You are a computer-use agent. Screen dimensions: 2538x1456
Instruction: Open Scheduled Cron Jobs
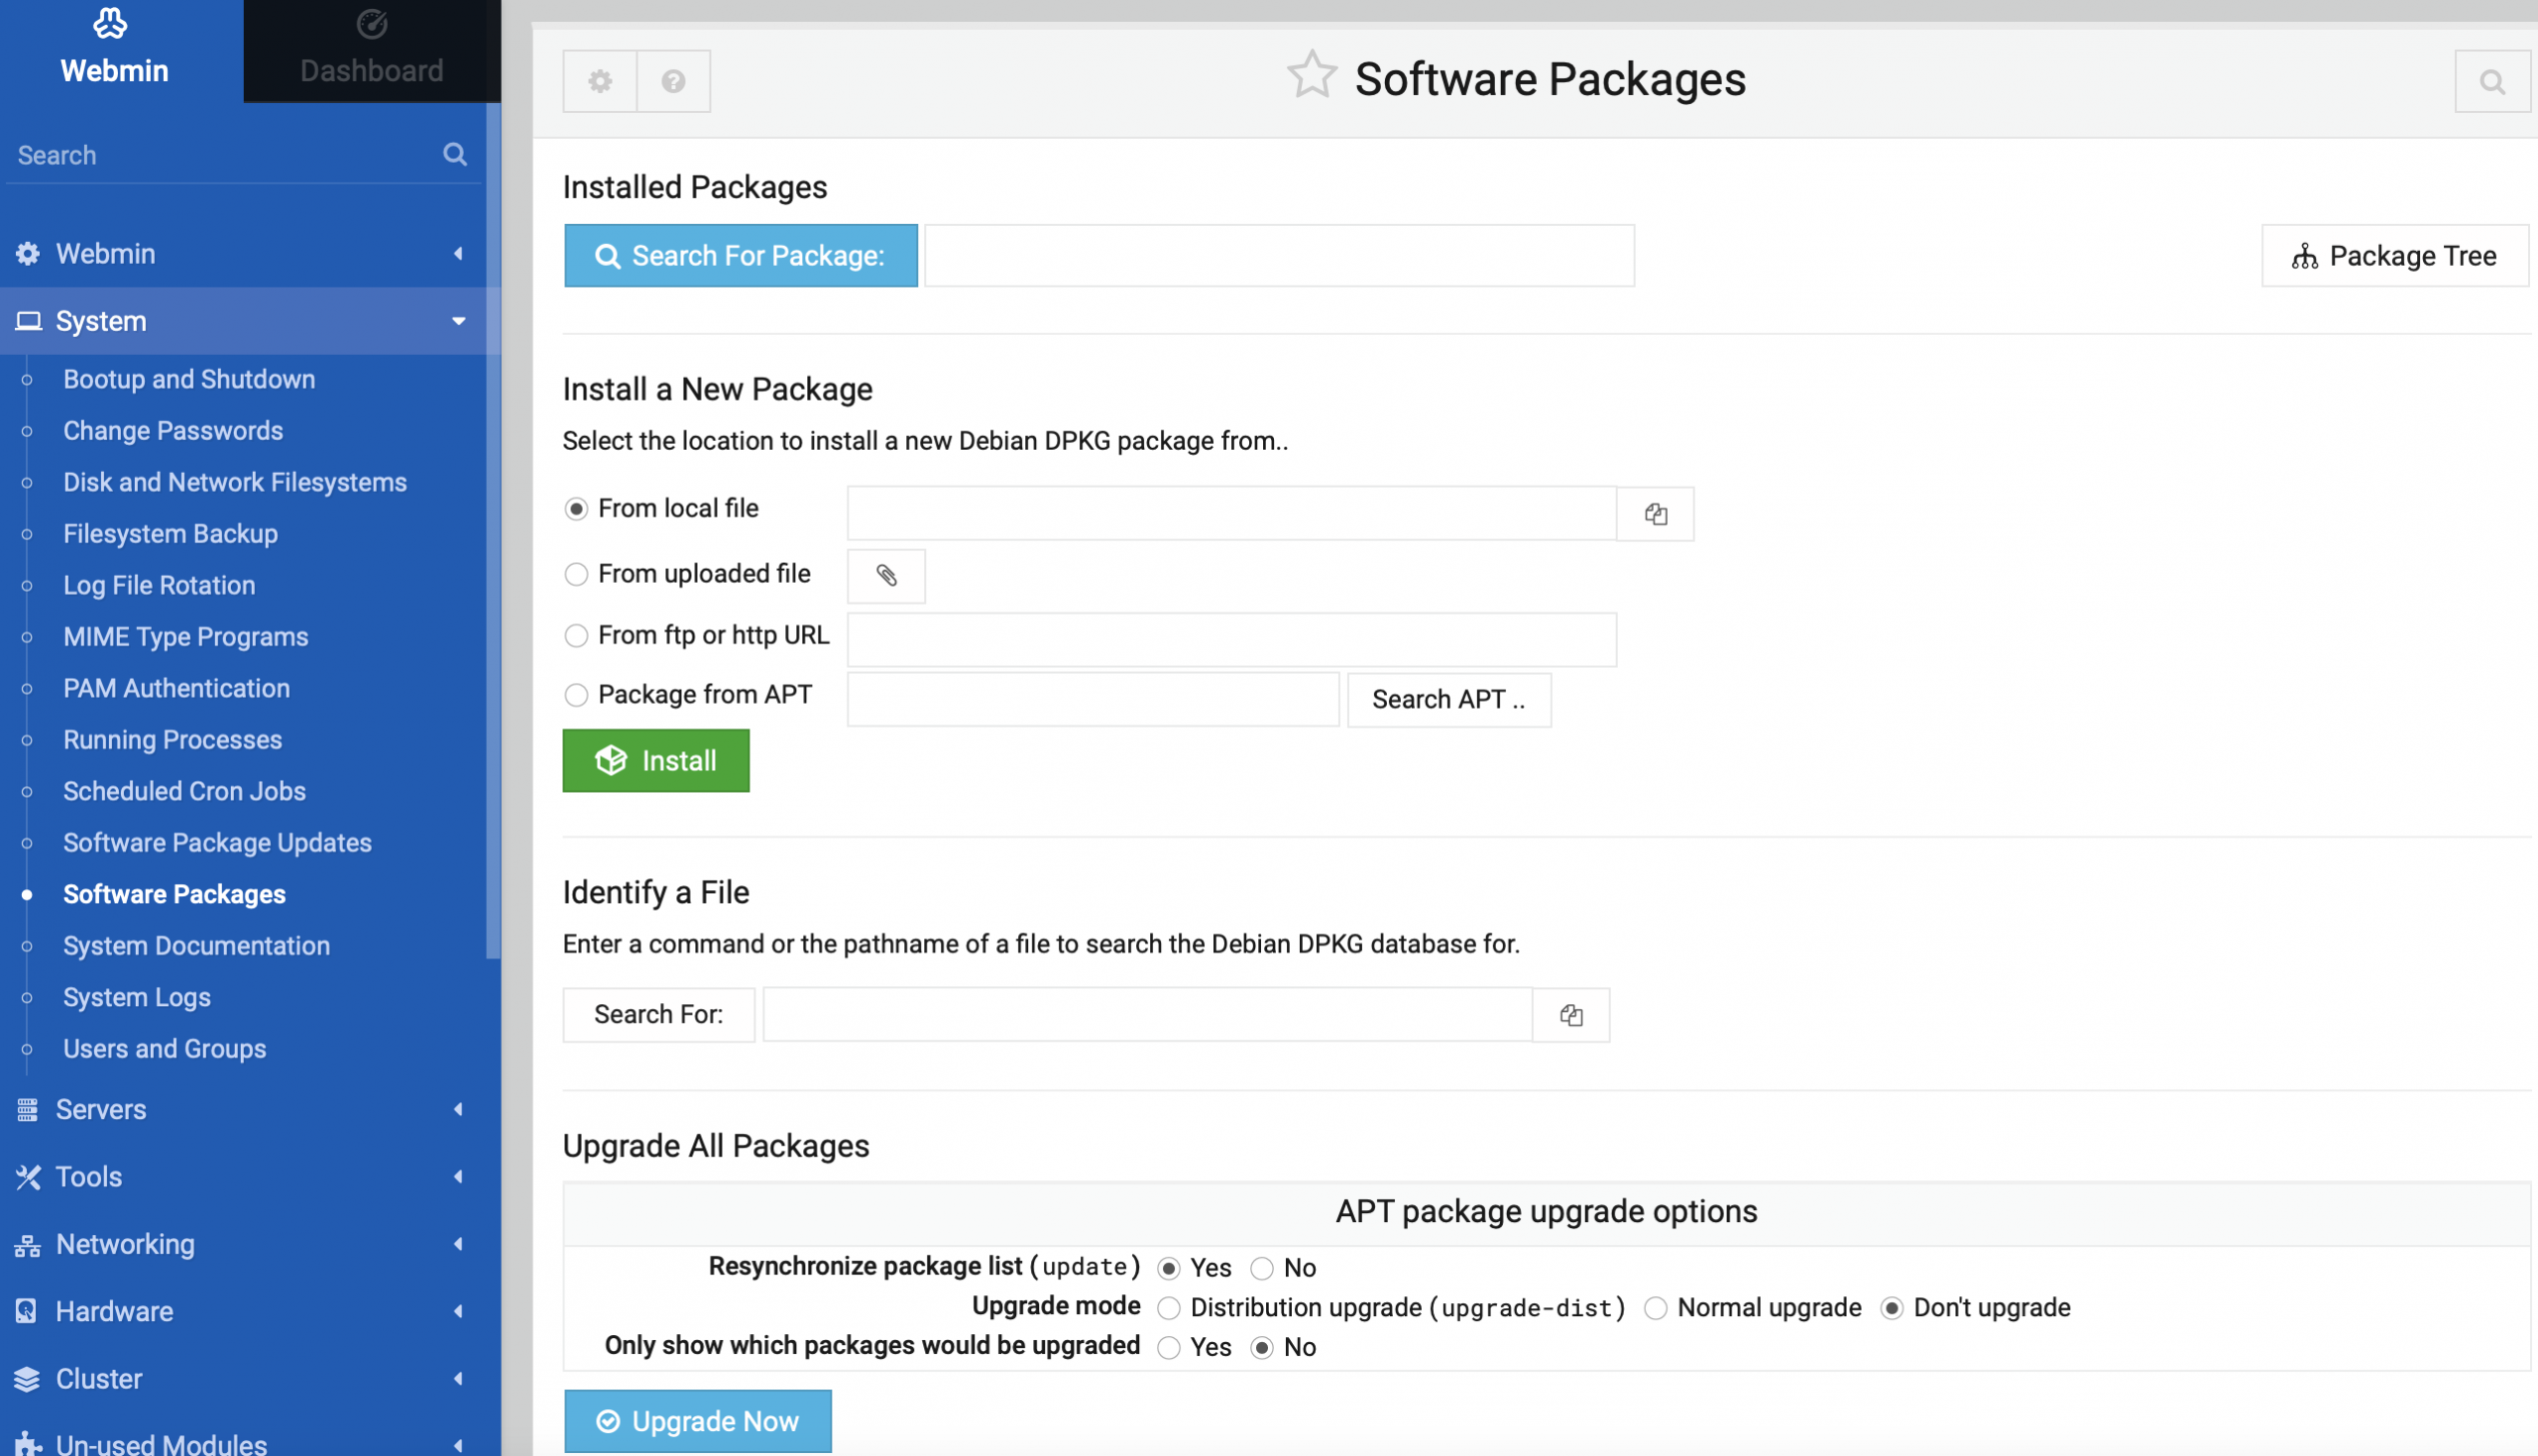pyautogui.click(x=184, y=791)
